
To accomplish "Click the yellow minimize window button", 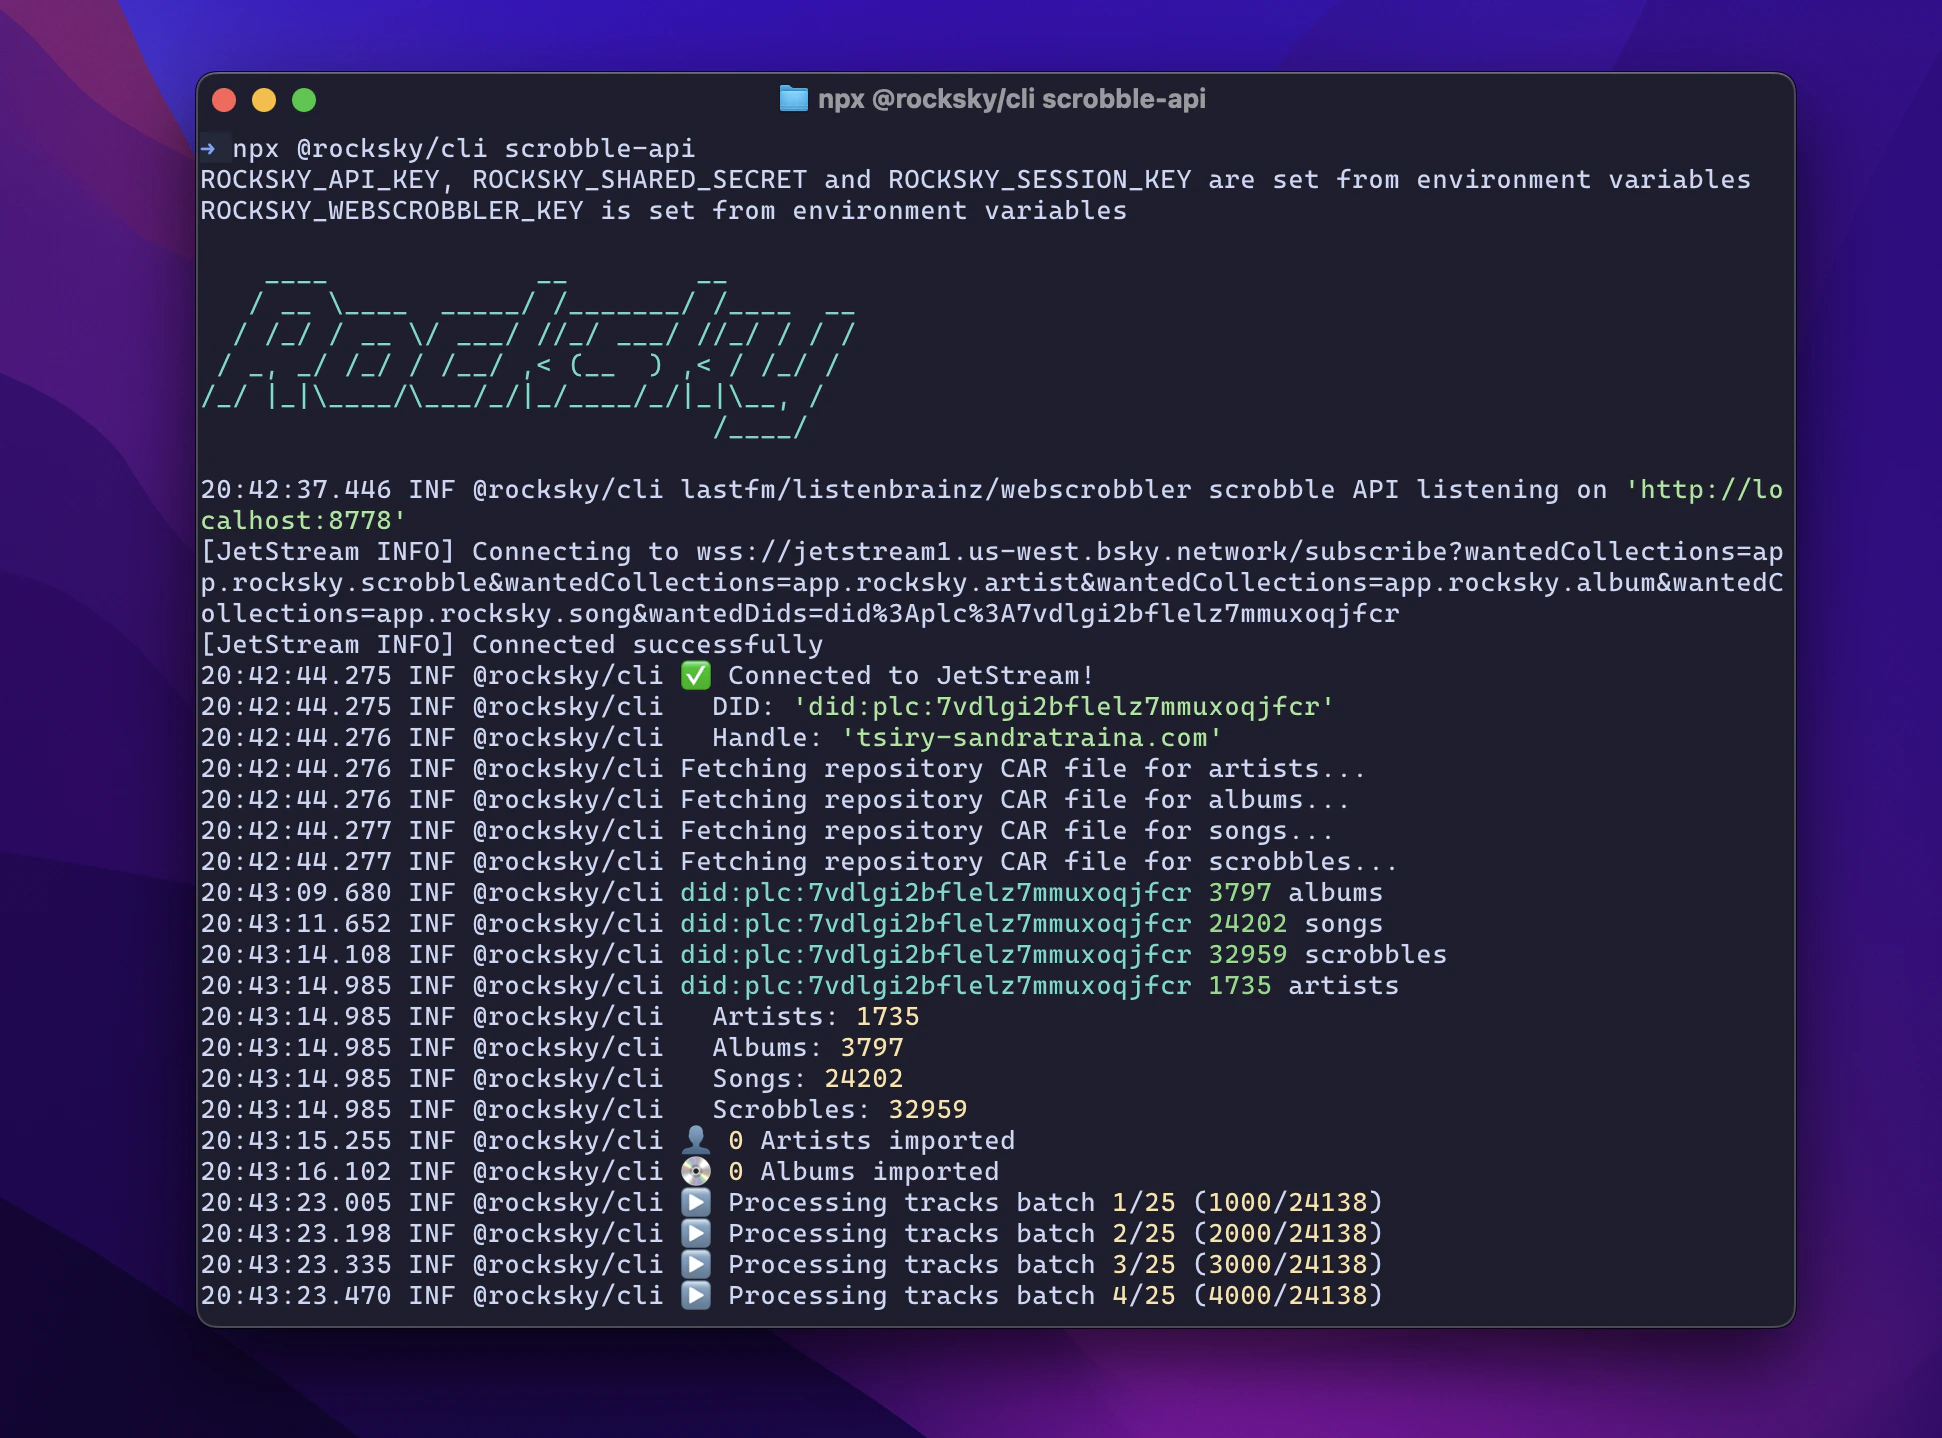I will tap(264, 100).
